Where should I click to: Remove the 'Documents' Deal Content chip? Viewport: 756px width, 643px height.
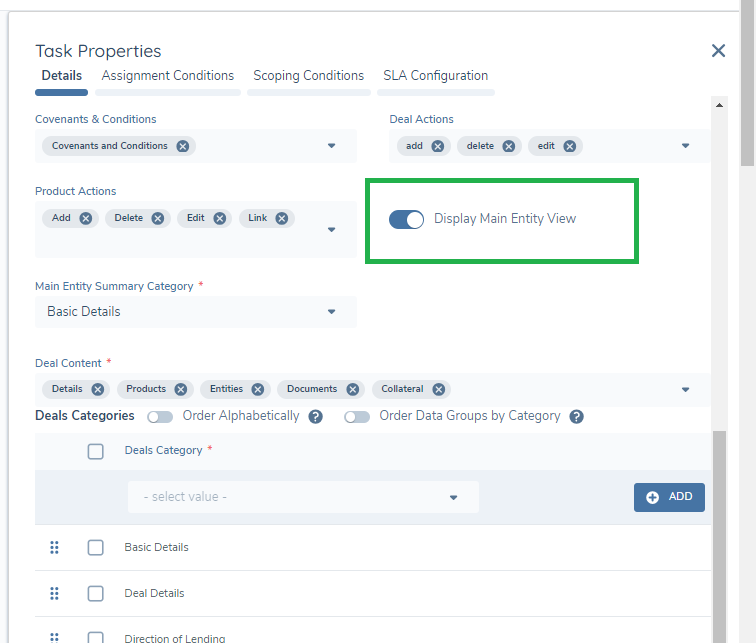click(352, 389)
